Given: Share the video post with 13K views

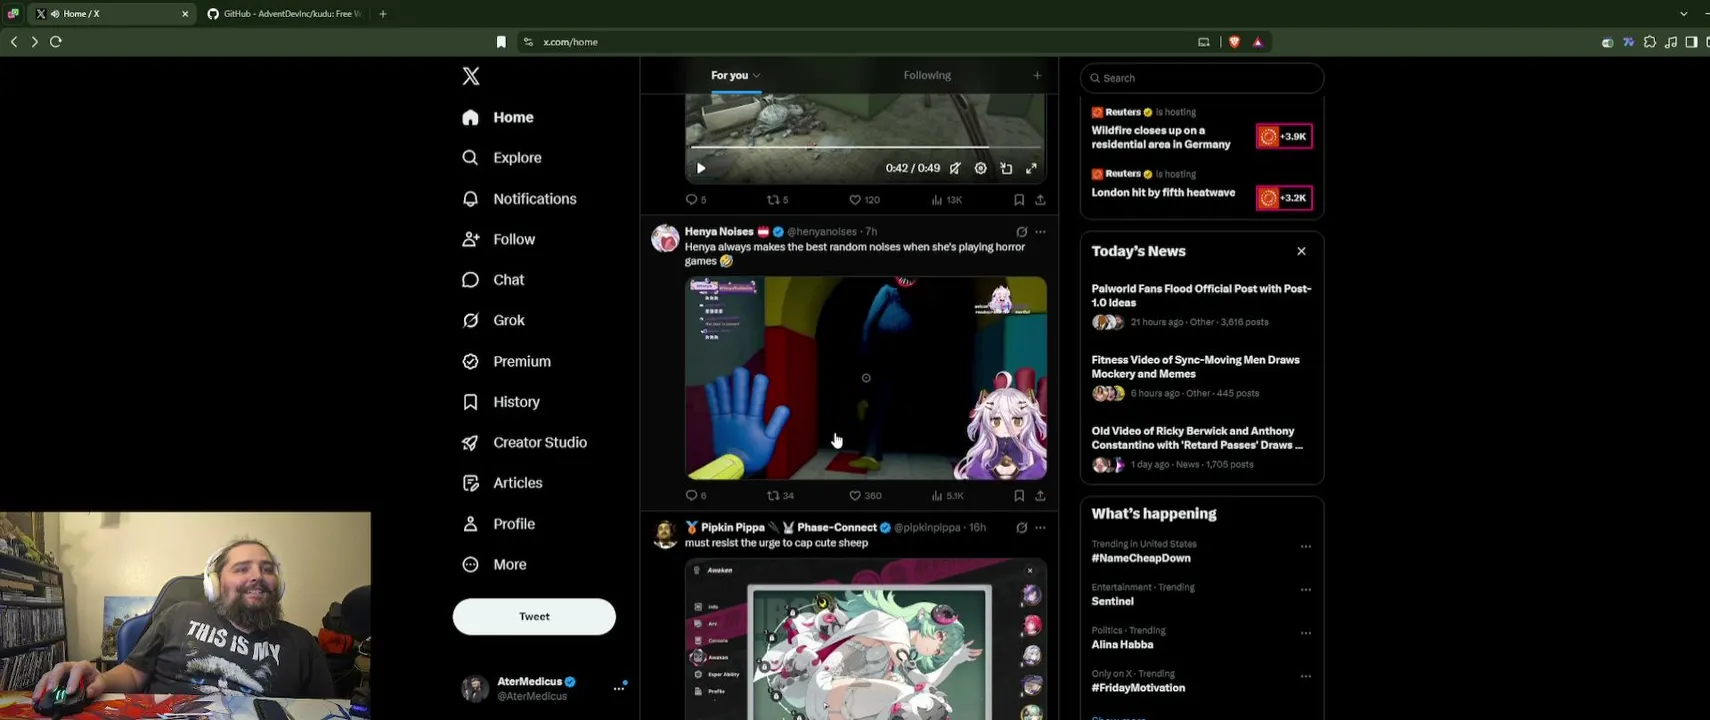Looking at the screenshot, I should [1040, 200].
